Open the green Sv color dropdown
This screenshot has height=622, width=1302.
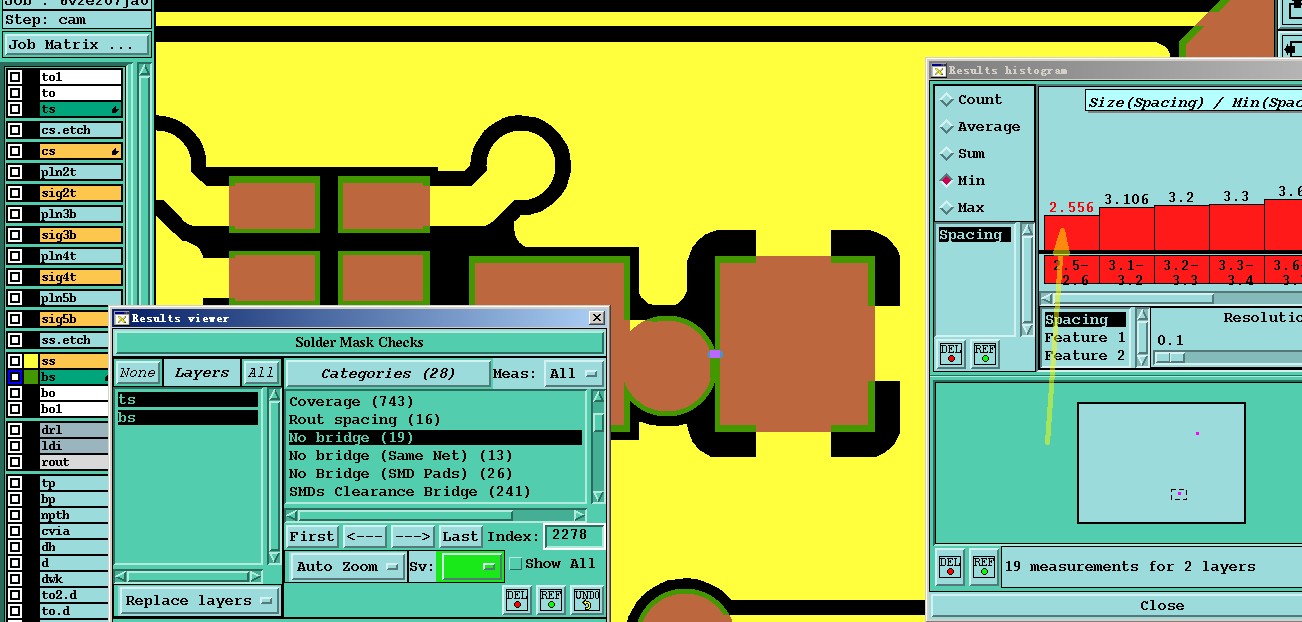pyautogui.click(x=472, y=567)
